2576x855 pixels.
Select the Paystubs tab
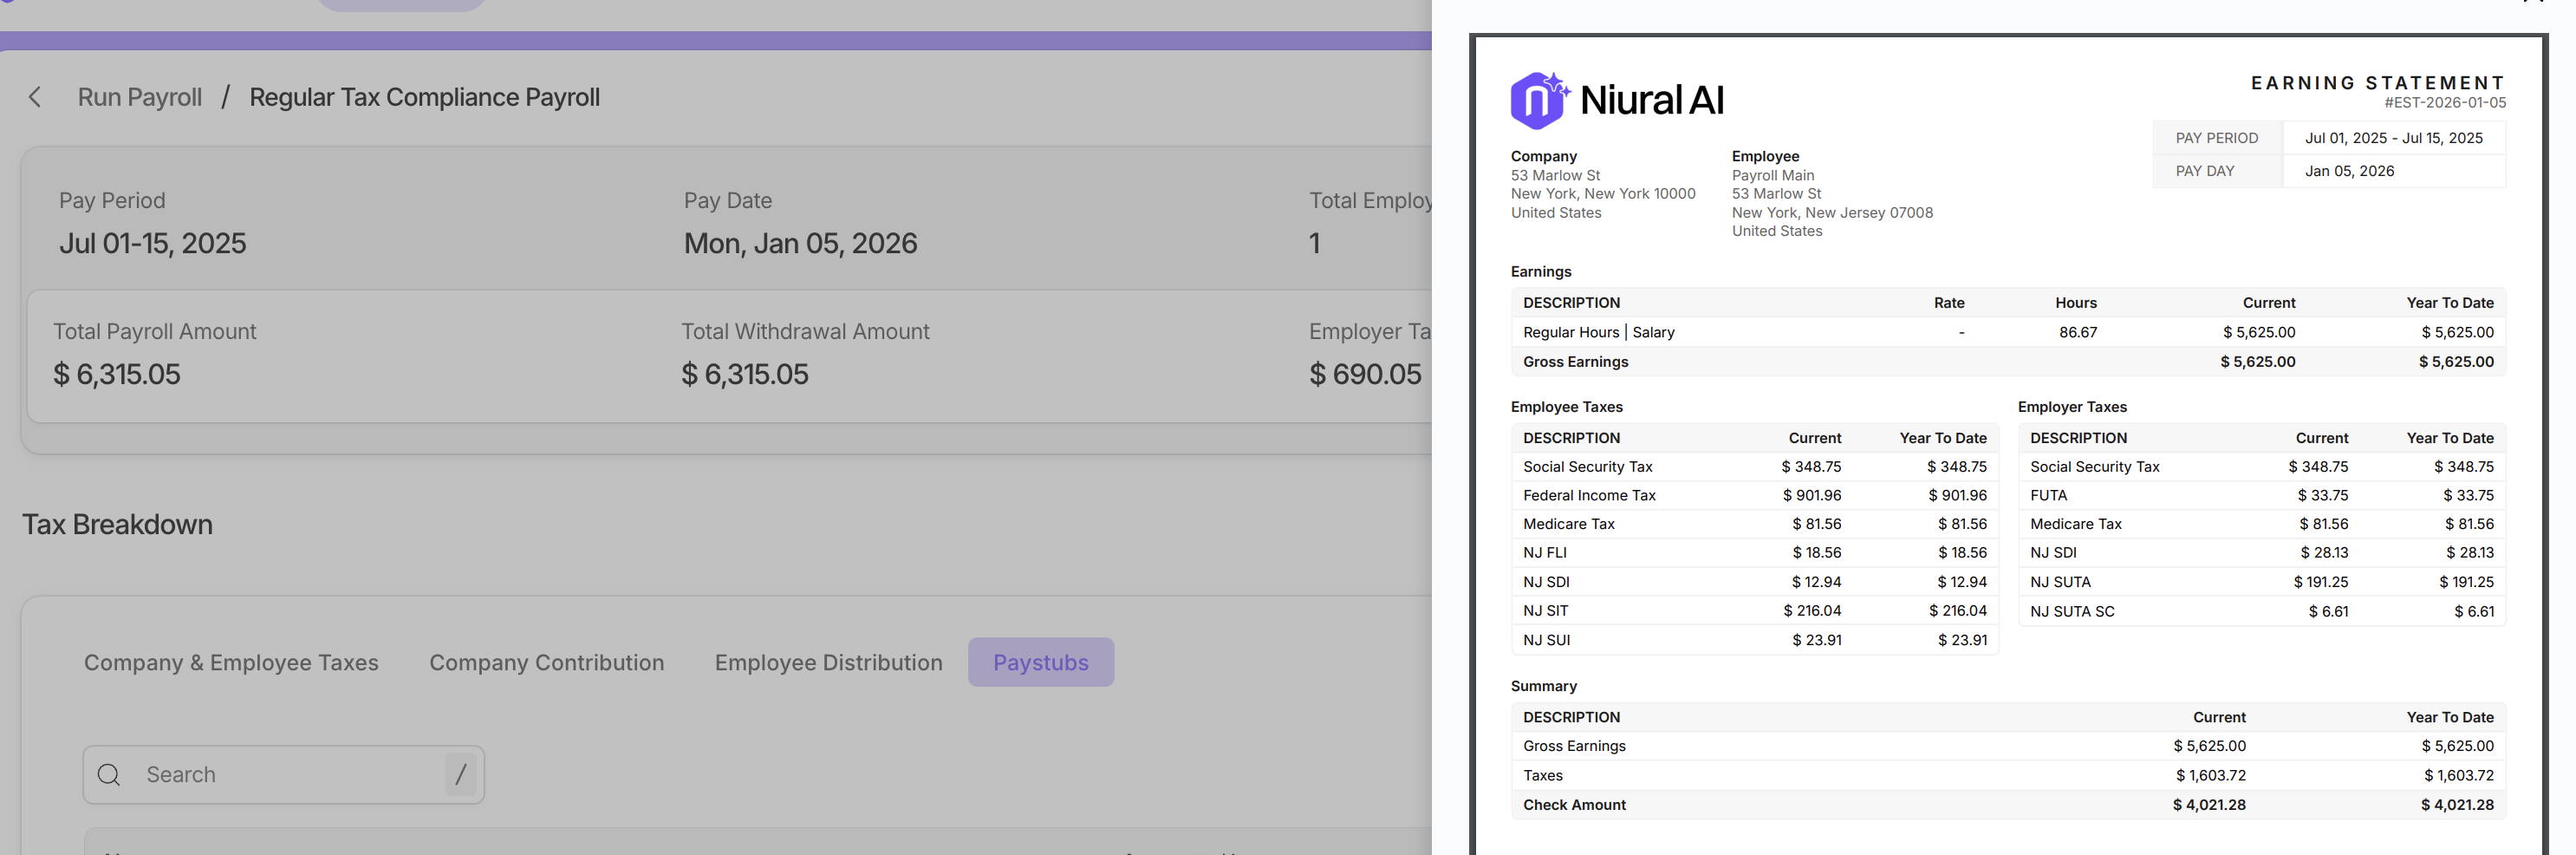[1040, 662]
